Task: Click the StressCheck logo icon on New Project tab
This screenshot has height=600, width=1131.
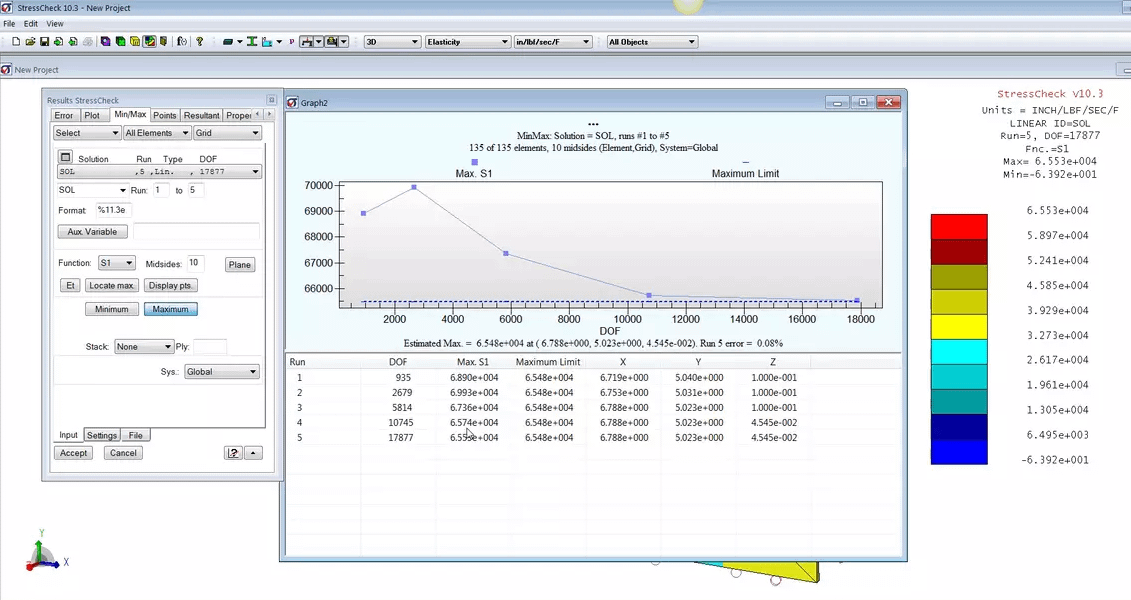Action: (6, 69)
